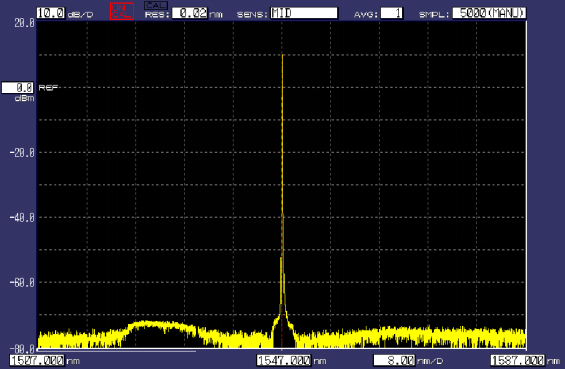Change the 8.00 nm/D span field
565x369 pixels.
point(395,360)
